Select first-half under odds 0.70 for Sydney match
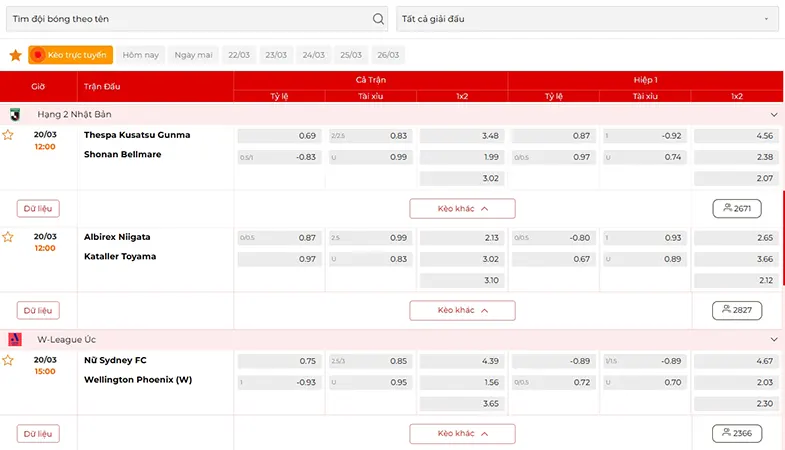This screenshot has width=785, height=450. coord(645,382)
